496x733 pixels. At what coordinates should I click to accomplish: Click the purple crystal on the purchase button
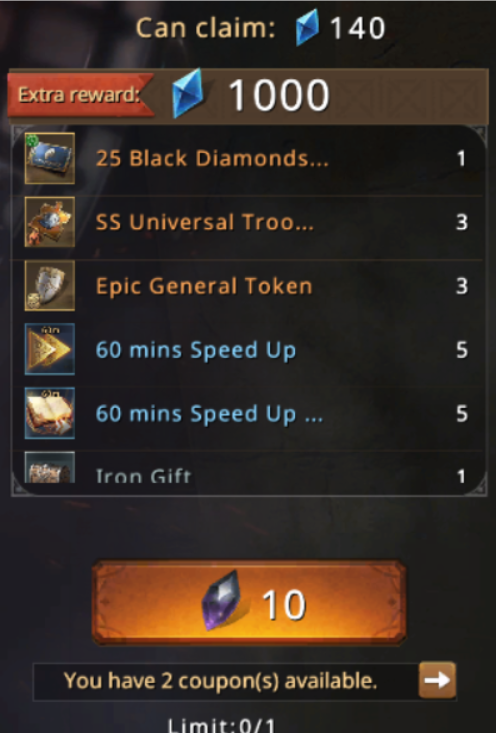click(221, 601)
